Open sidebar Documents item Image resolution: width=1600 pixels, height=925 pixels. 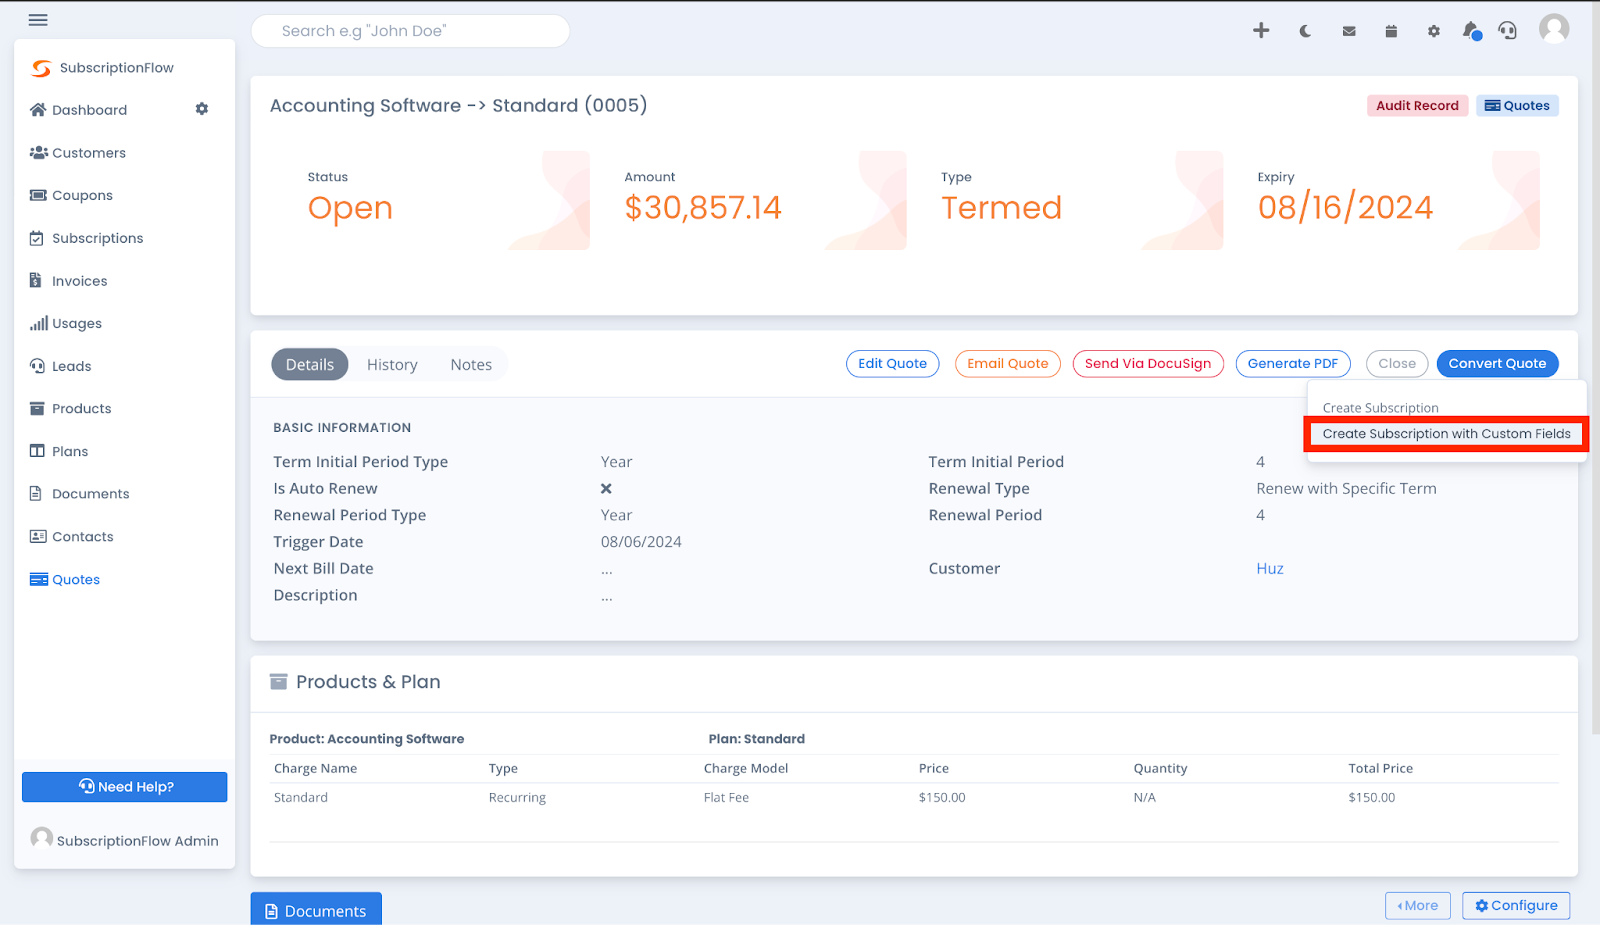[80, 494]
